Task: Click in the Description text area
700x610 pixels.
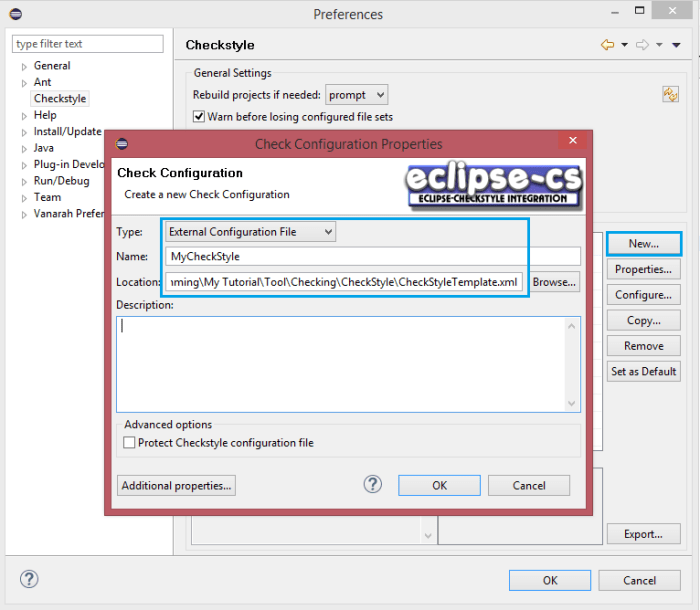Action: click(x=342, y=364)
